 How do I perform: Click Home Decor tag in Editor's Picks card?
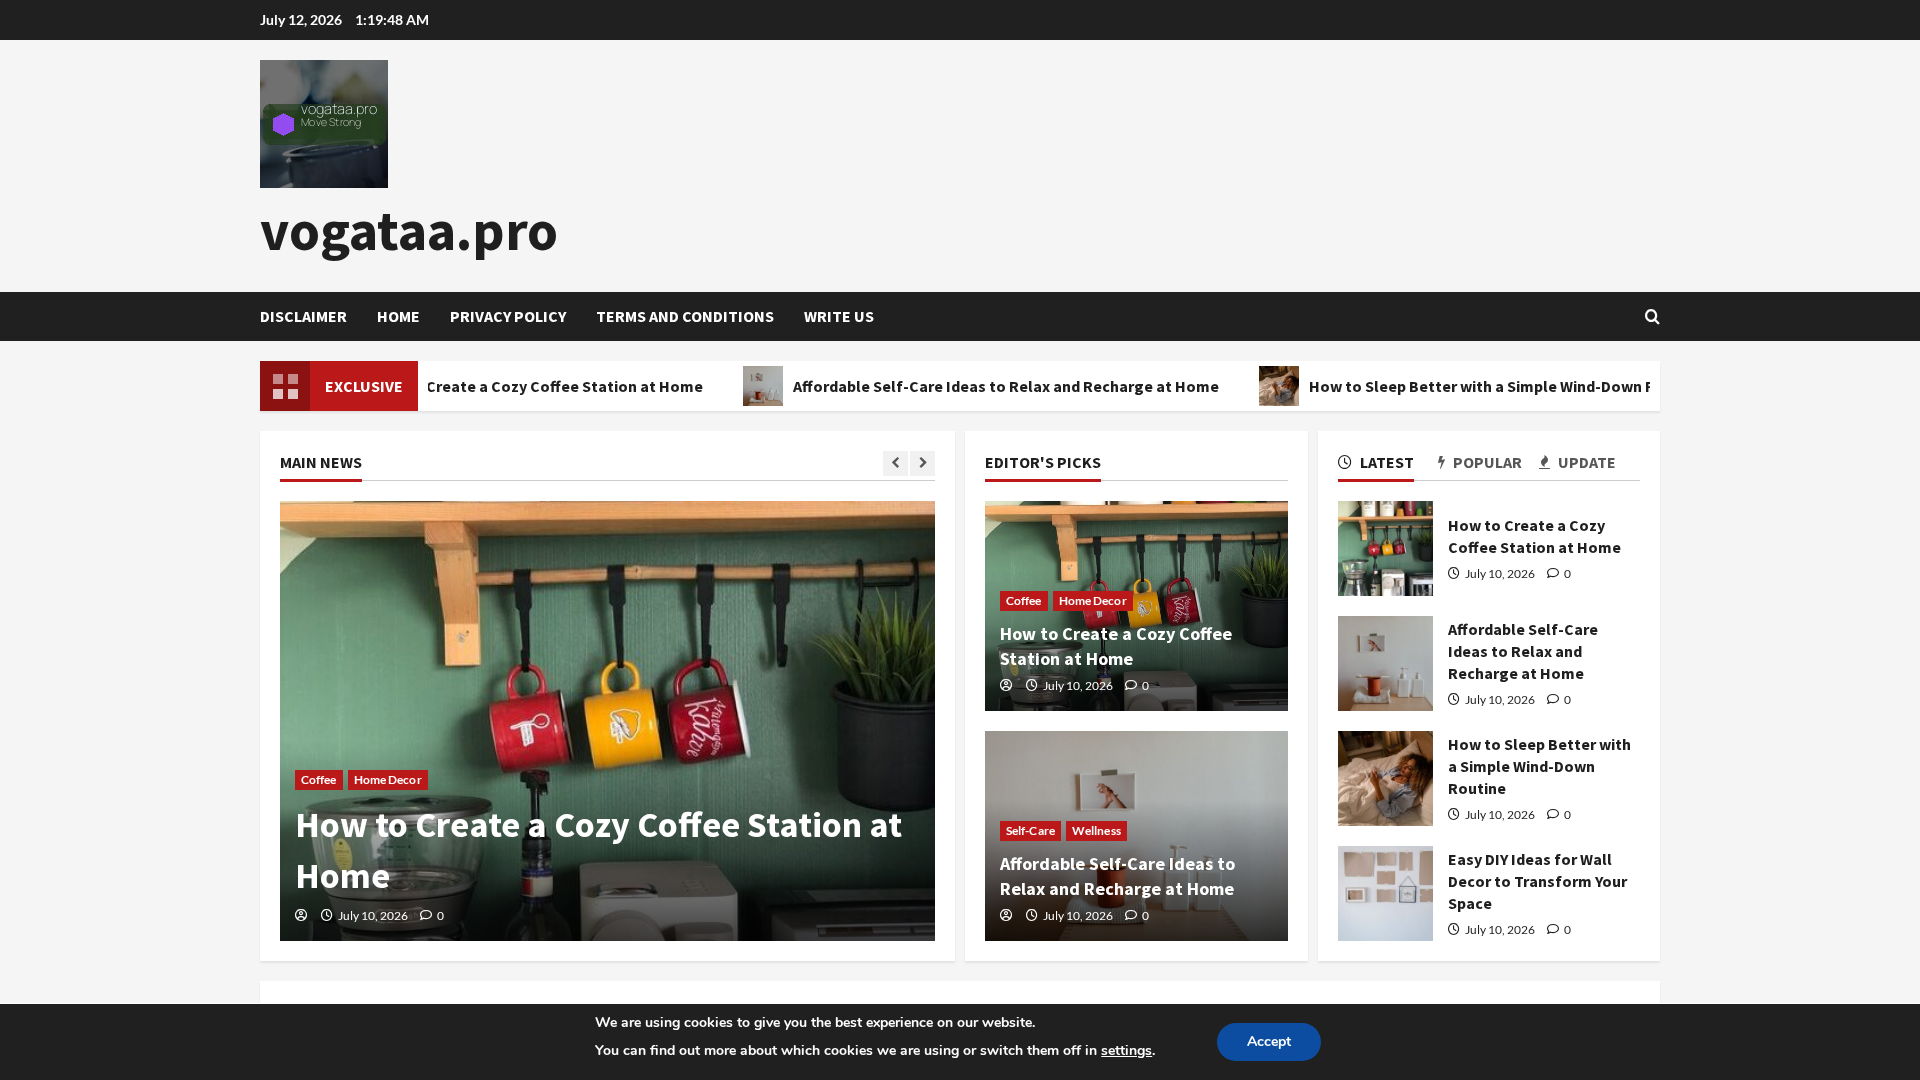tap(1092, 601)
